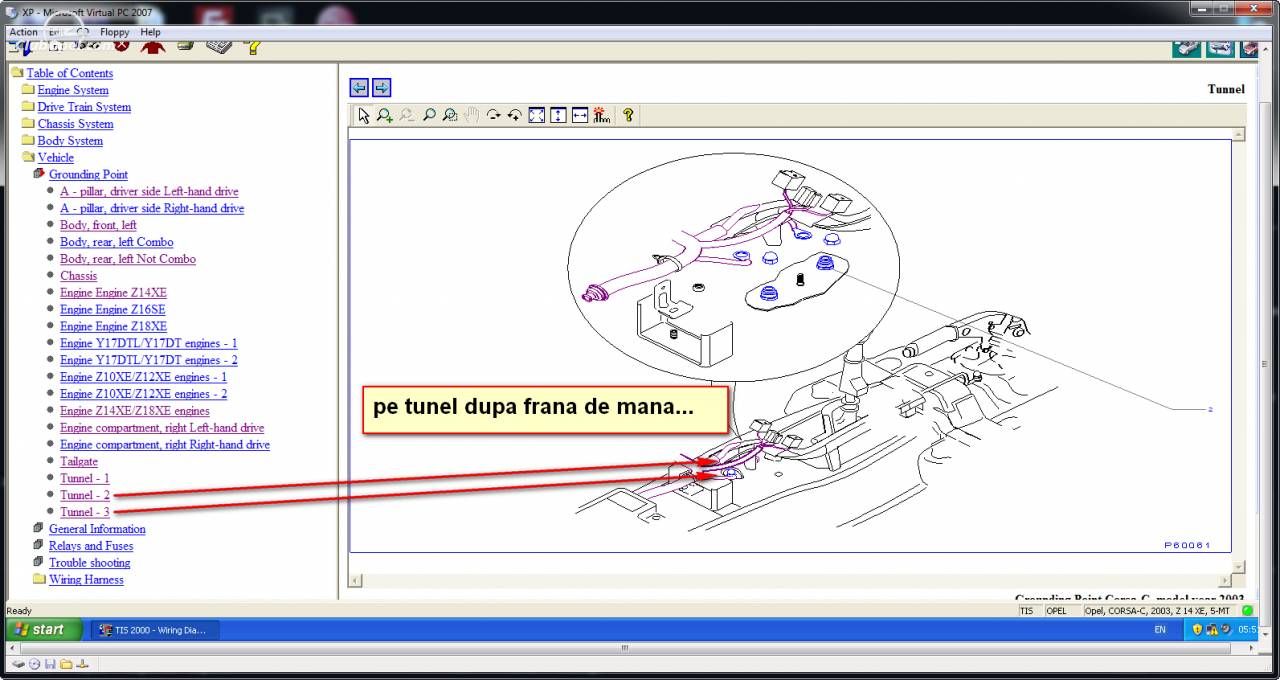1280x680 pixels.
Task: Click the middle car icon at top right
Action: coord(1220,47)
